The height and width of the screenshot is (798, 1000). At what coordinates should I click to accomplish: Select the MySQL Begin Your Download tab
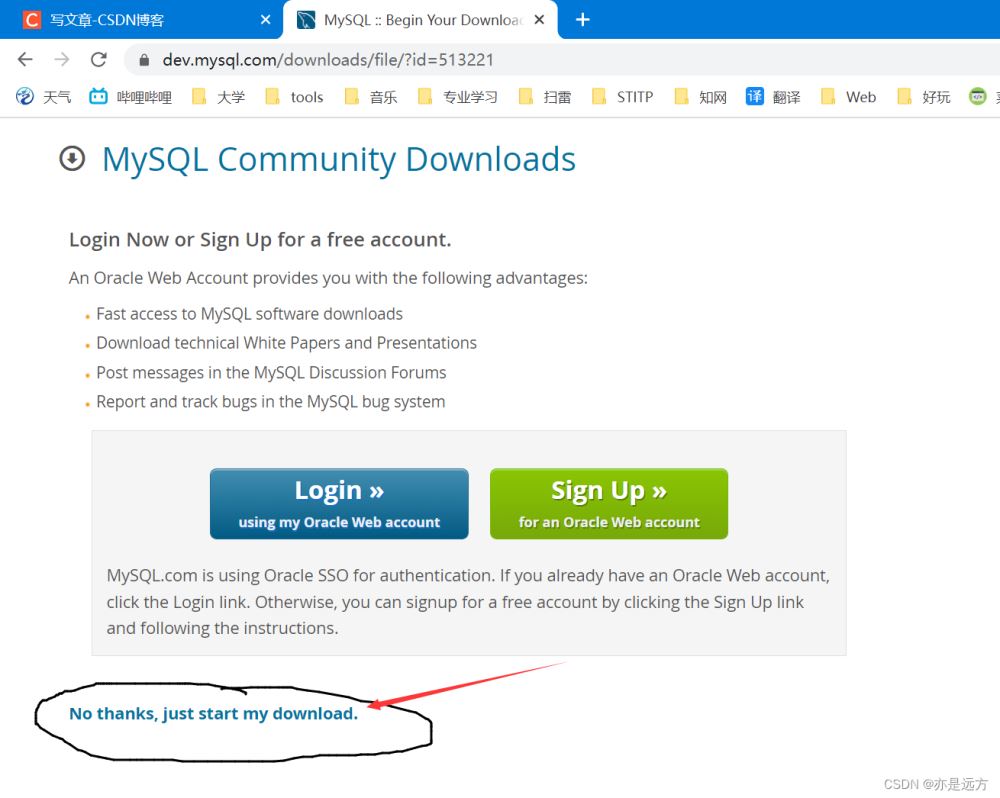(x=420, y=20)
